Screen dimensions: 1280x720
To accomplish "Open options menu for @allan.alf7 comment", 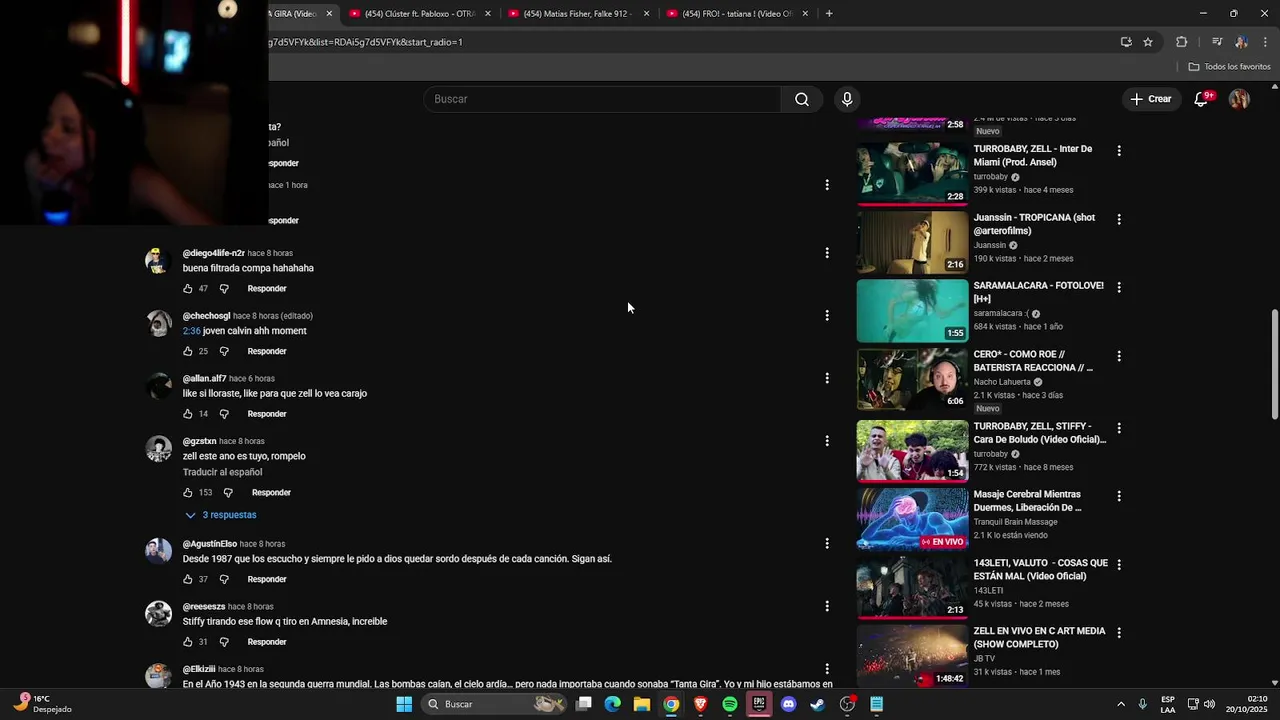I will pyautogui.click(x=827, y=378).
